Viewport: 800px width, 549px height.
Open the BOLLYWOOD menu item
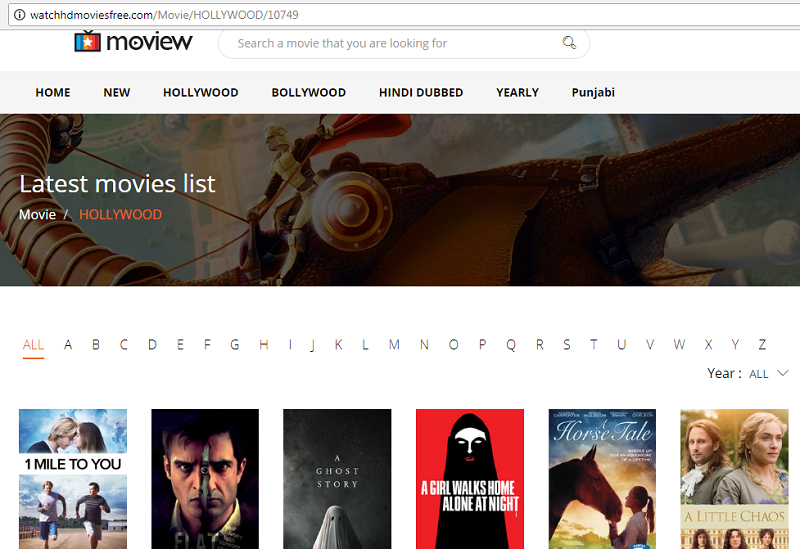(x=309, y=92)
